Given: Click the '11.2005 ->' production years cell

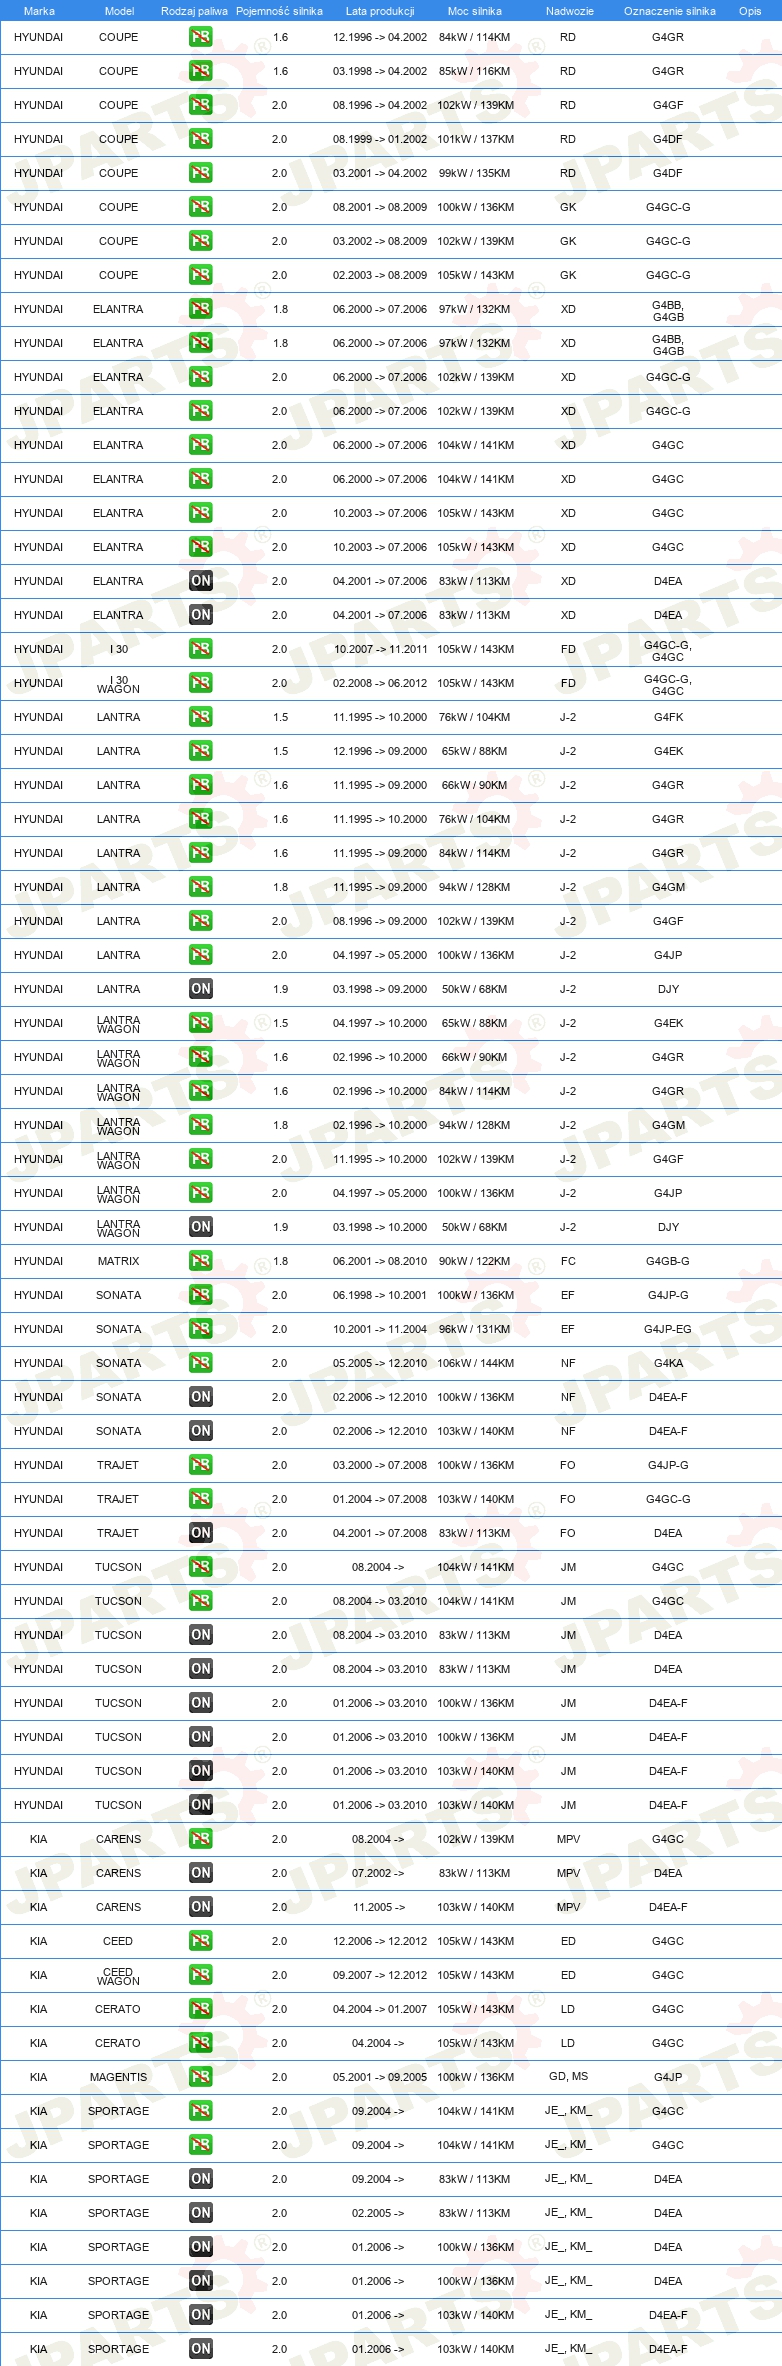Looking at the screenshot, I should coord(378,1907).
